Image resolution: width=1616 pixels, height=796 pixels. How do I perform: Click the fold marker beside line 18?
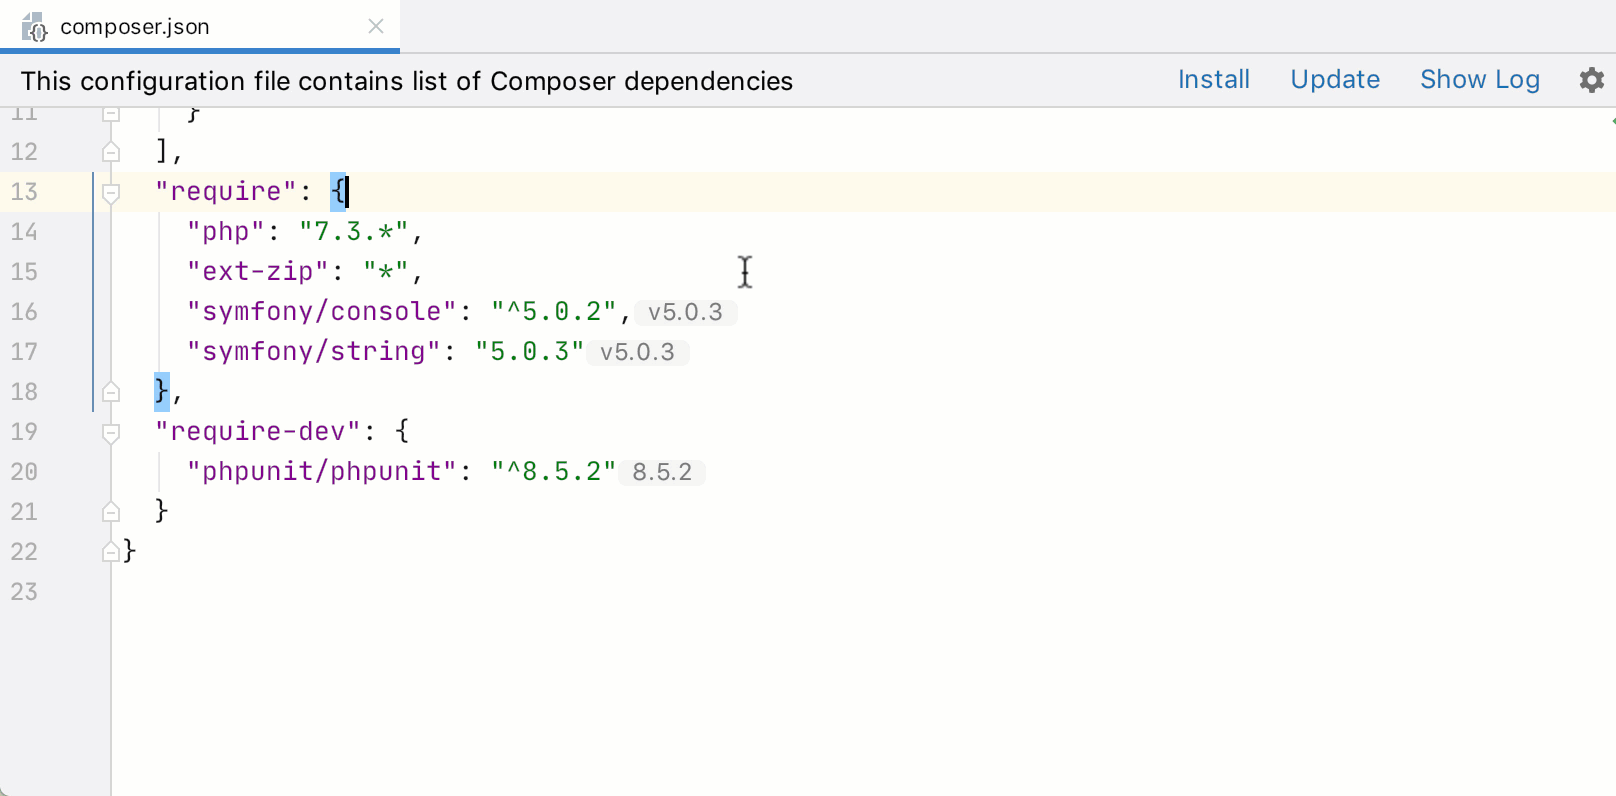[x=111, y=392]
